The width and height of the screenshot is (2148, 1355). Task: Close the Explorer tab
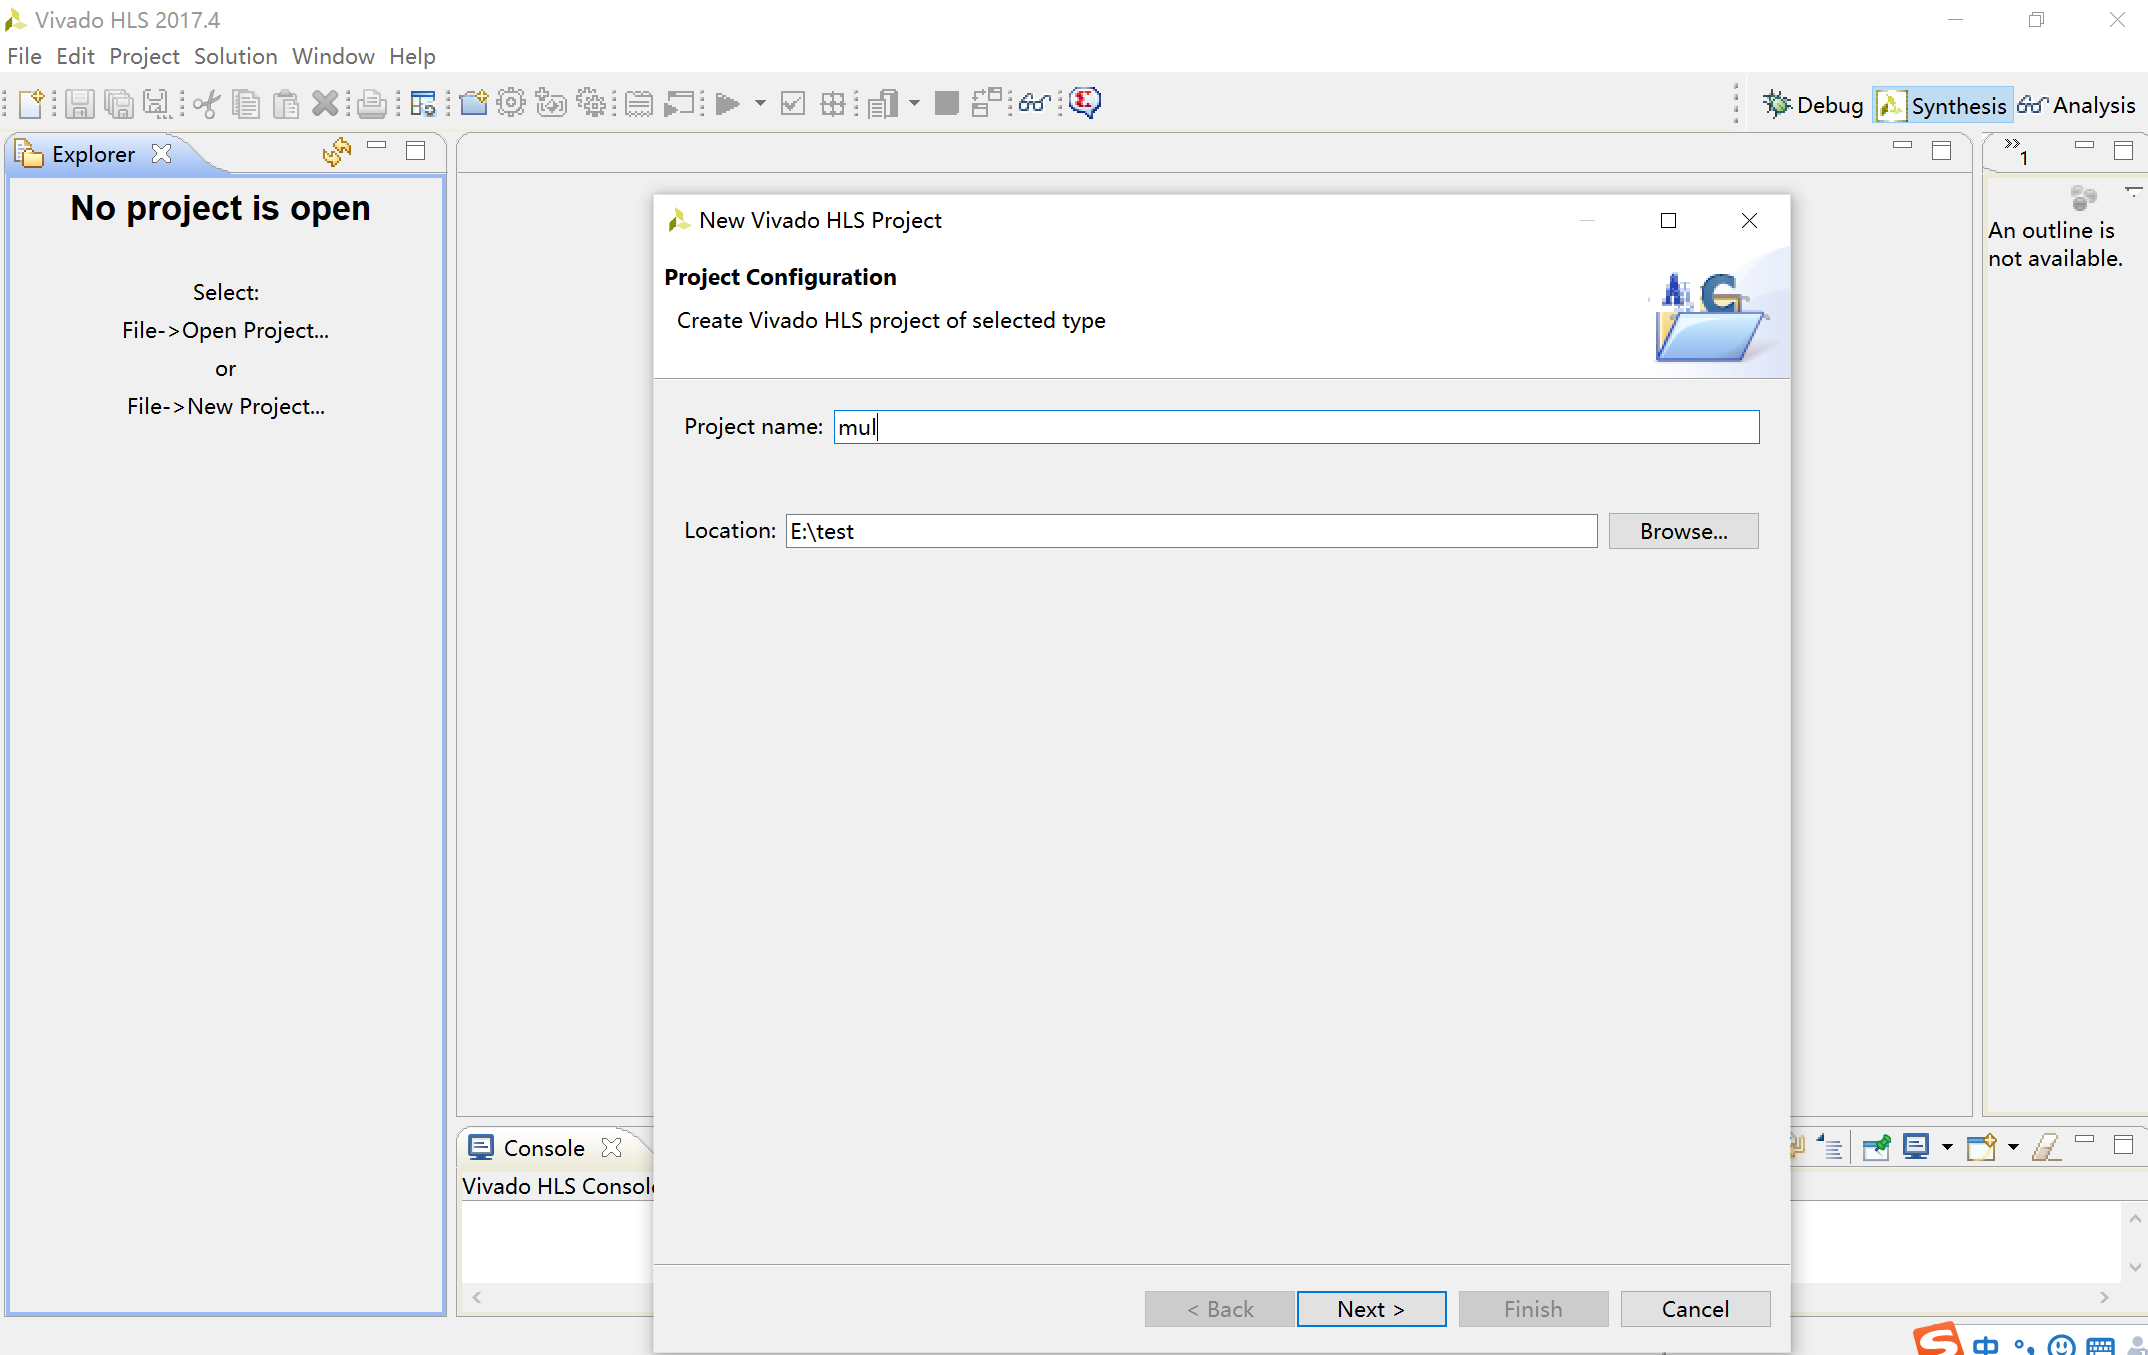click(x=161, y=154)
